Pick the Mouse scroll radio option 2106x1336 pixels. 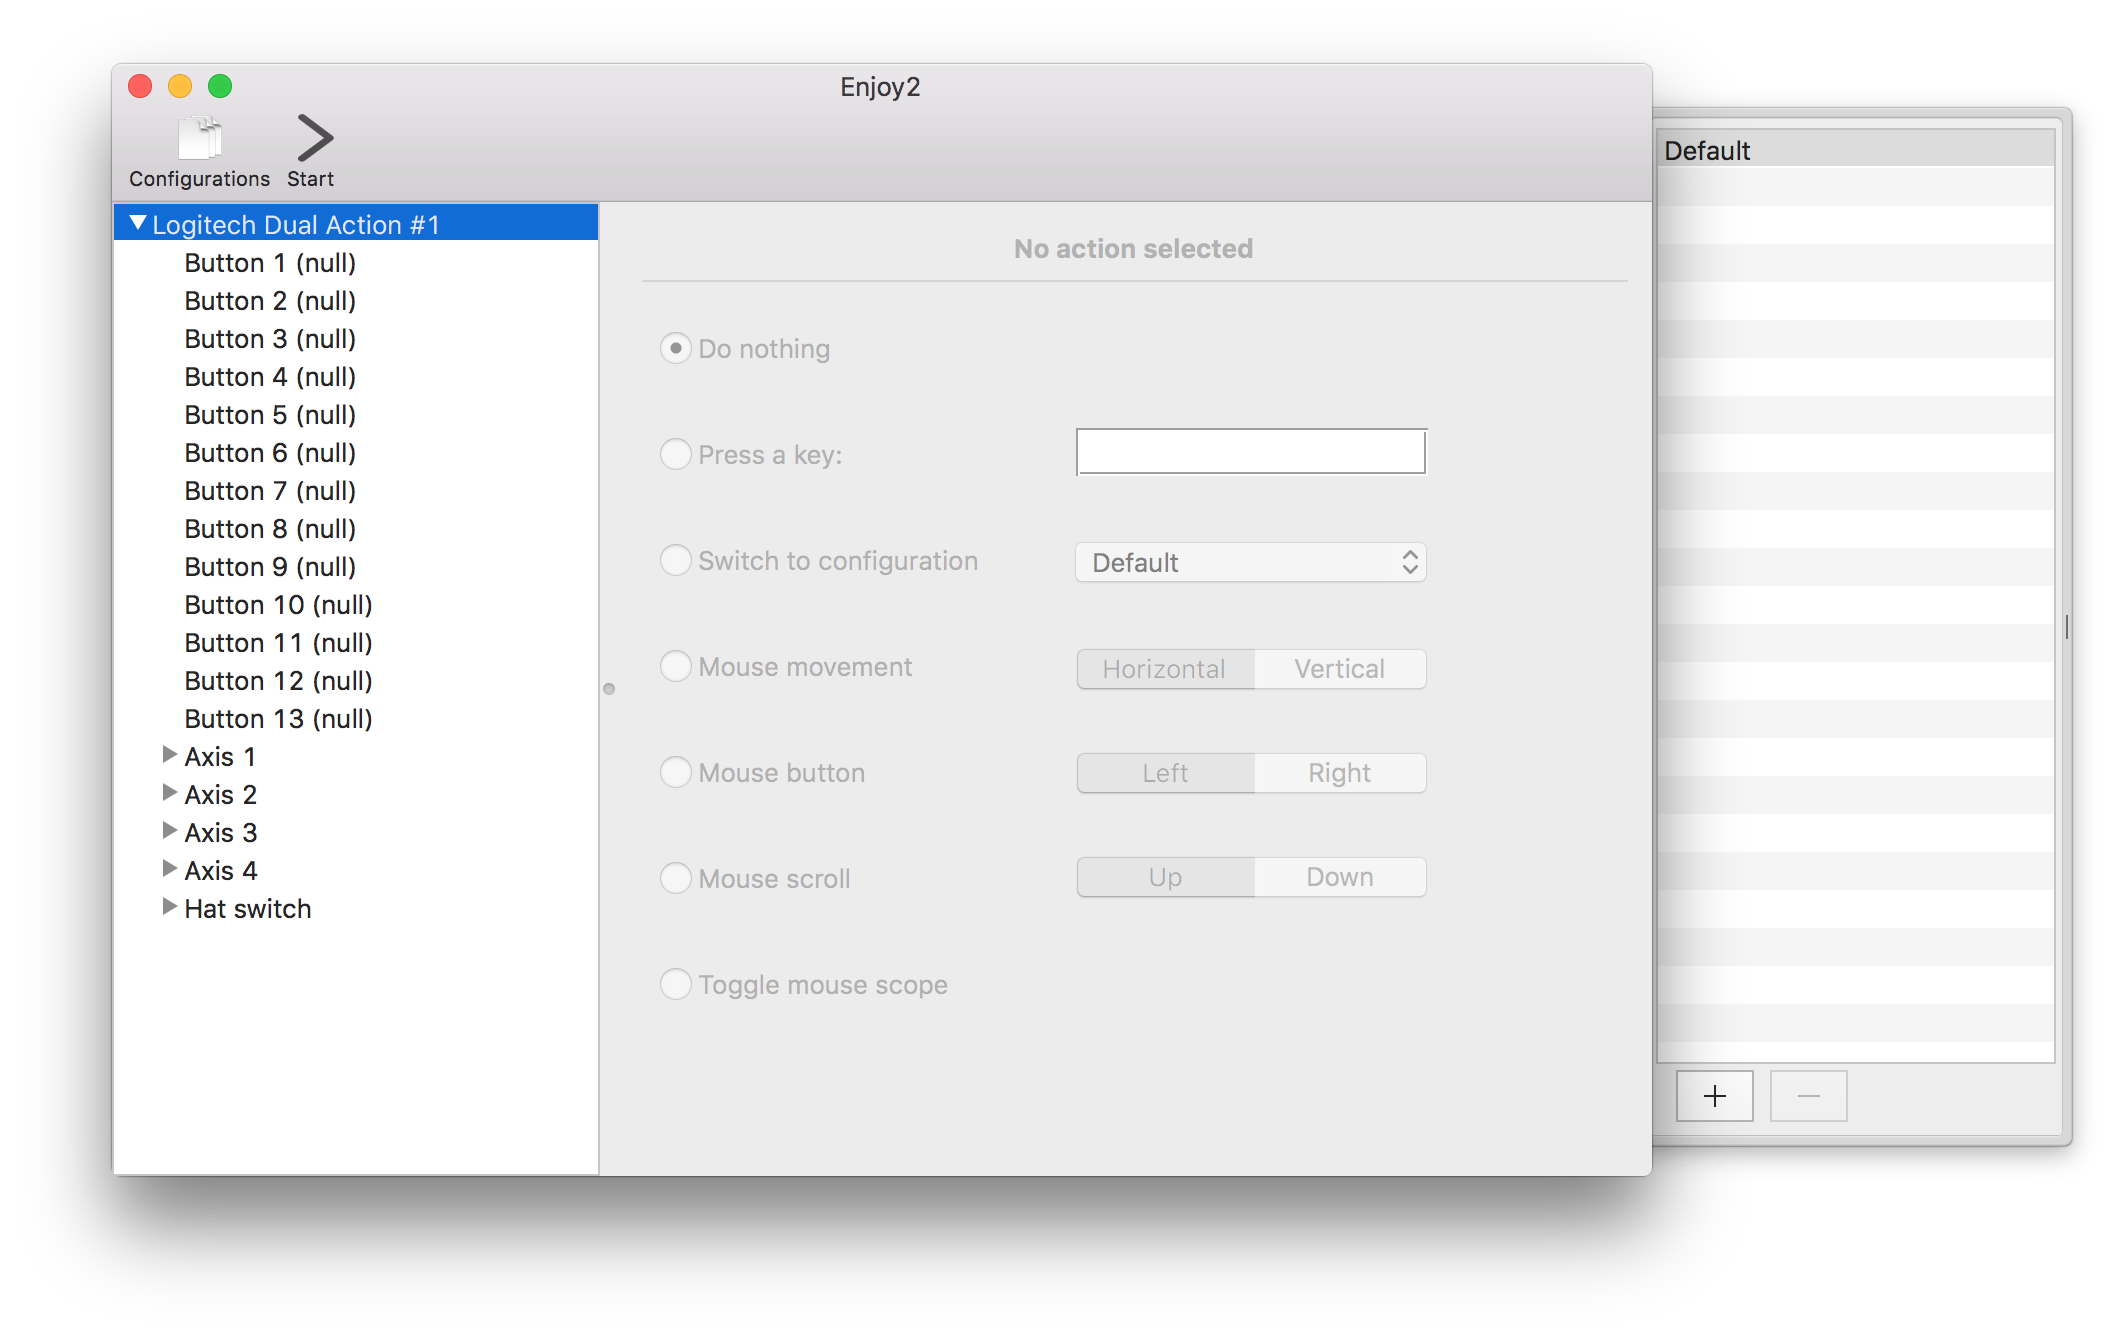click(676, 878)
